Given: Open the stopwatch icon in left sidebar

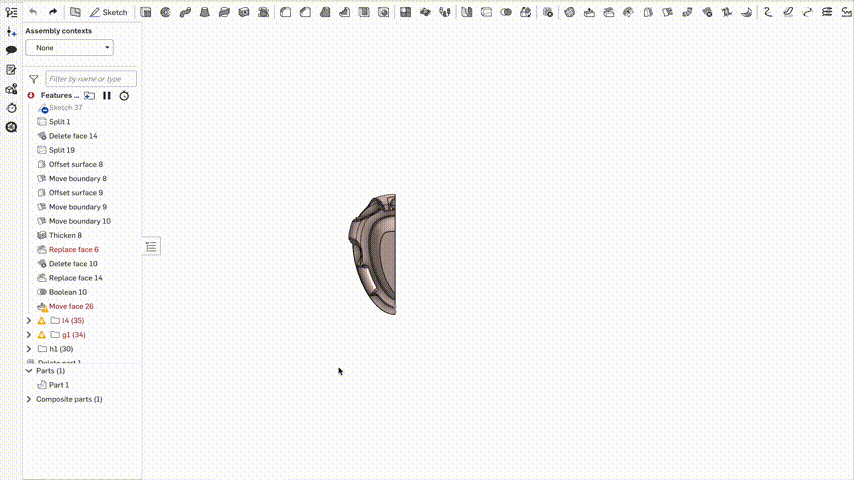Looking at the screenshot, I should (11, 108).
